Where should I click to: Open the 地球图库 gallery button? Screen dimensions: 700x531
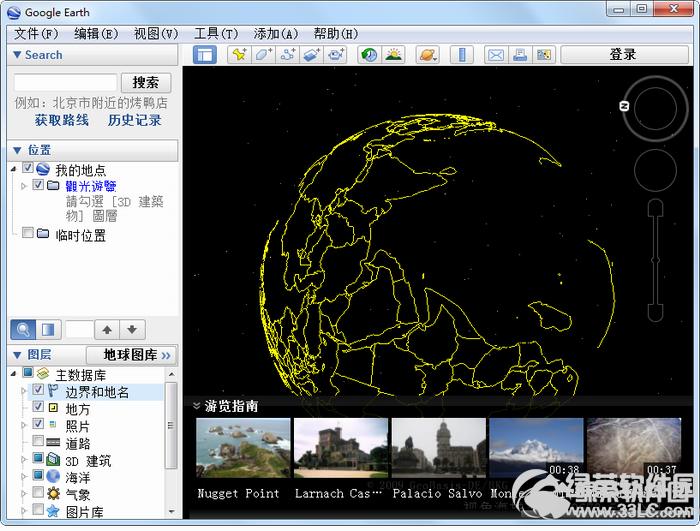[131, 355]
